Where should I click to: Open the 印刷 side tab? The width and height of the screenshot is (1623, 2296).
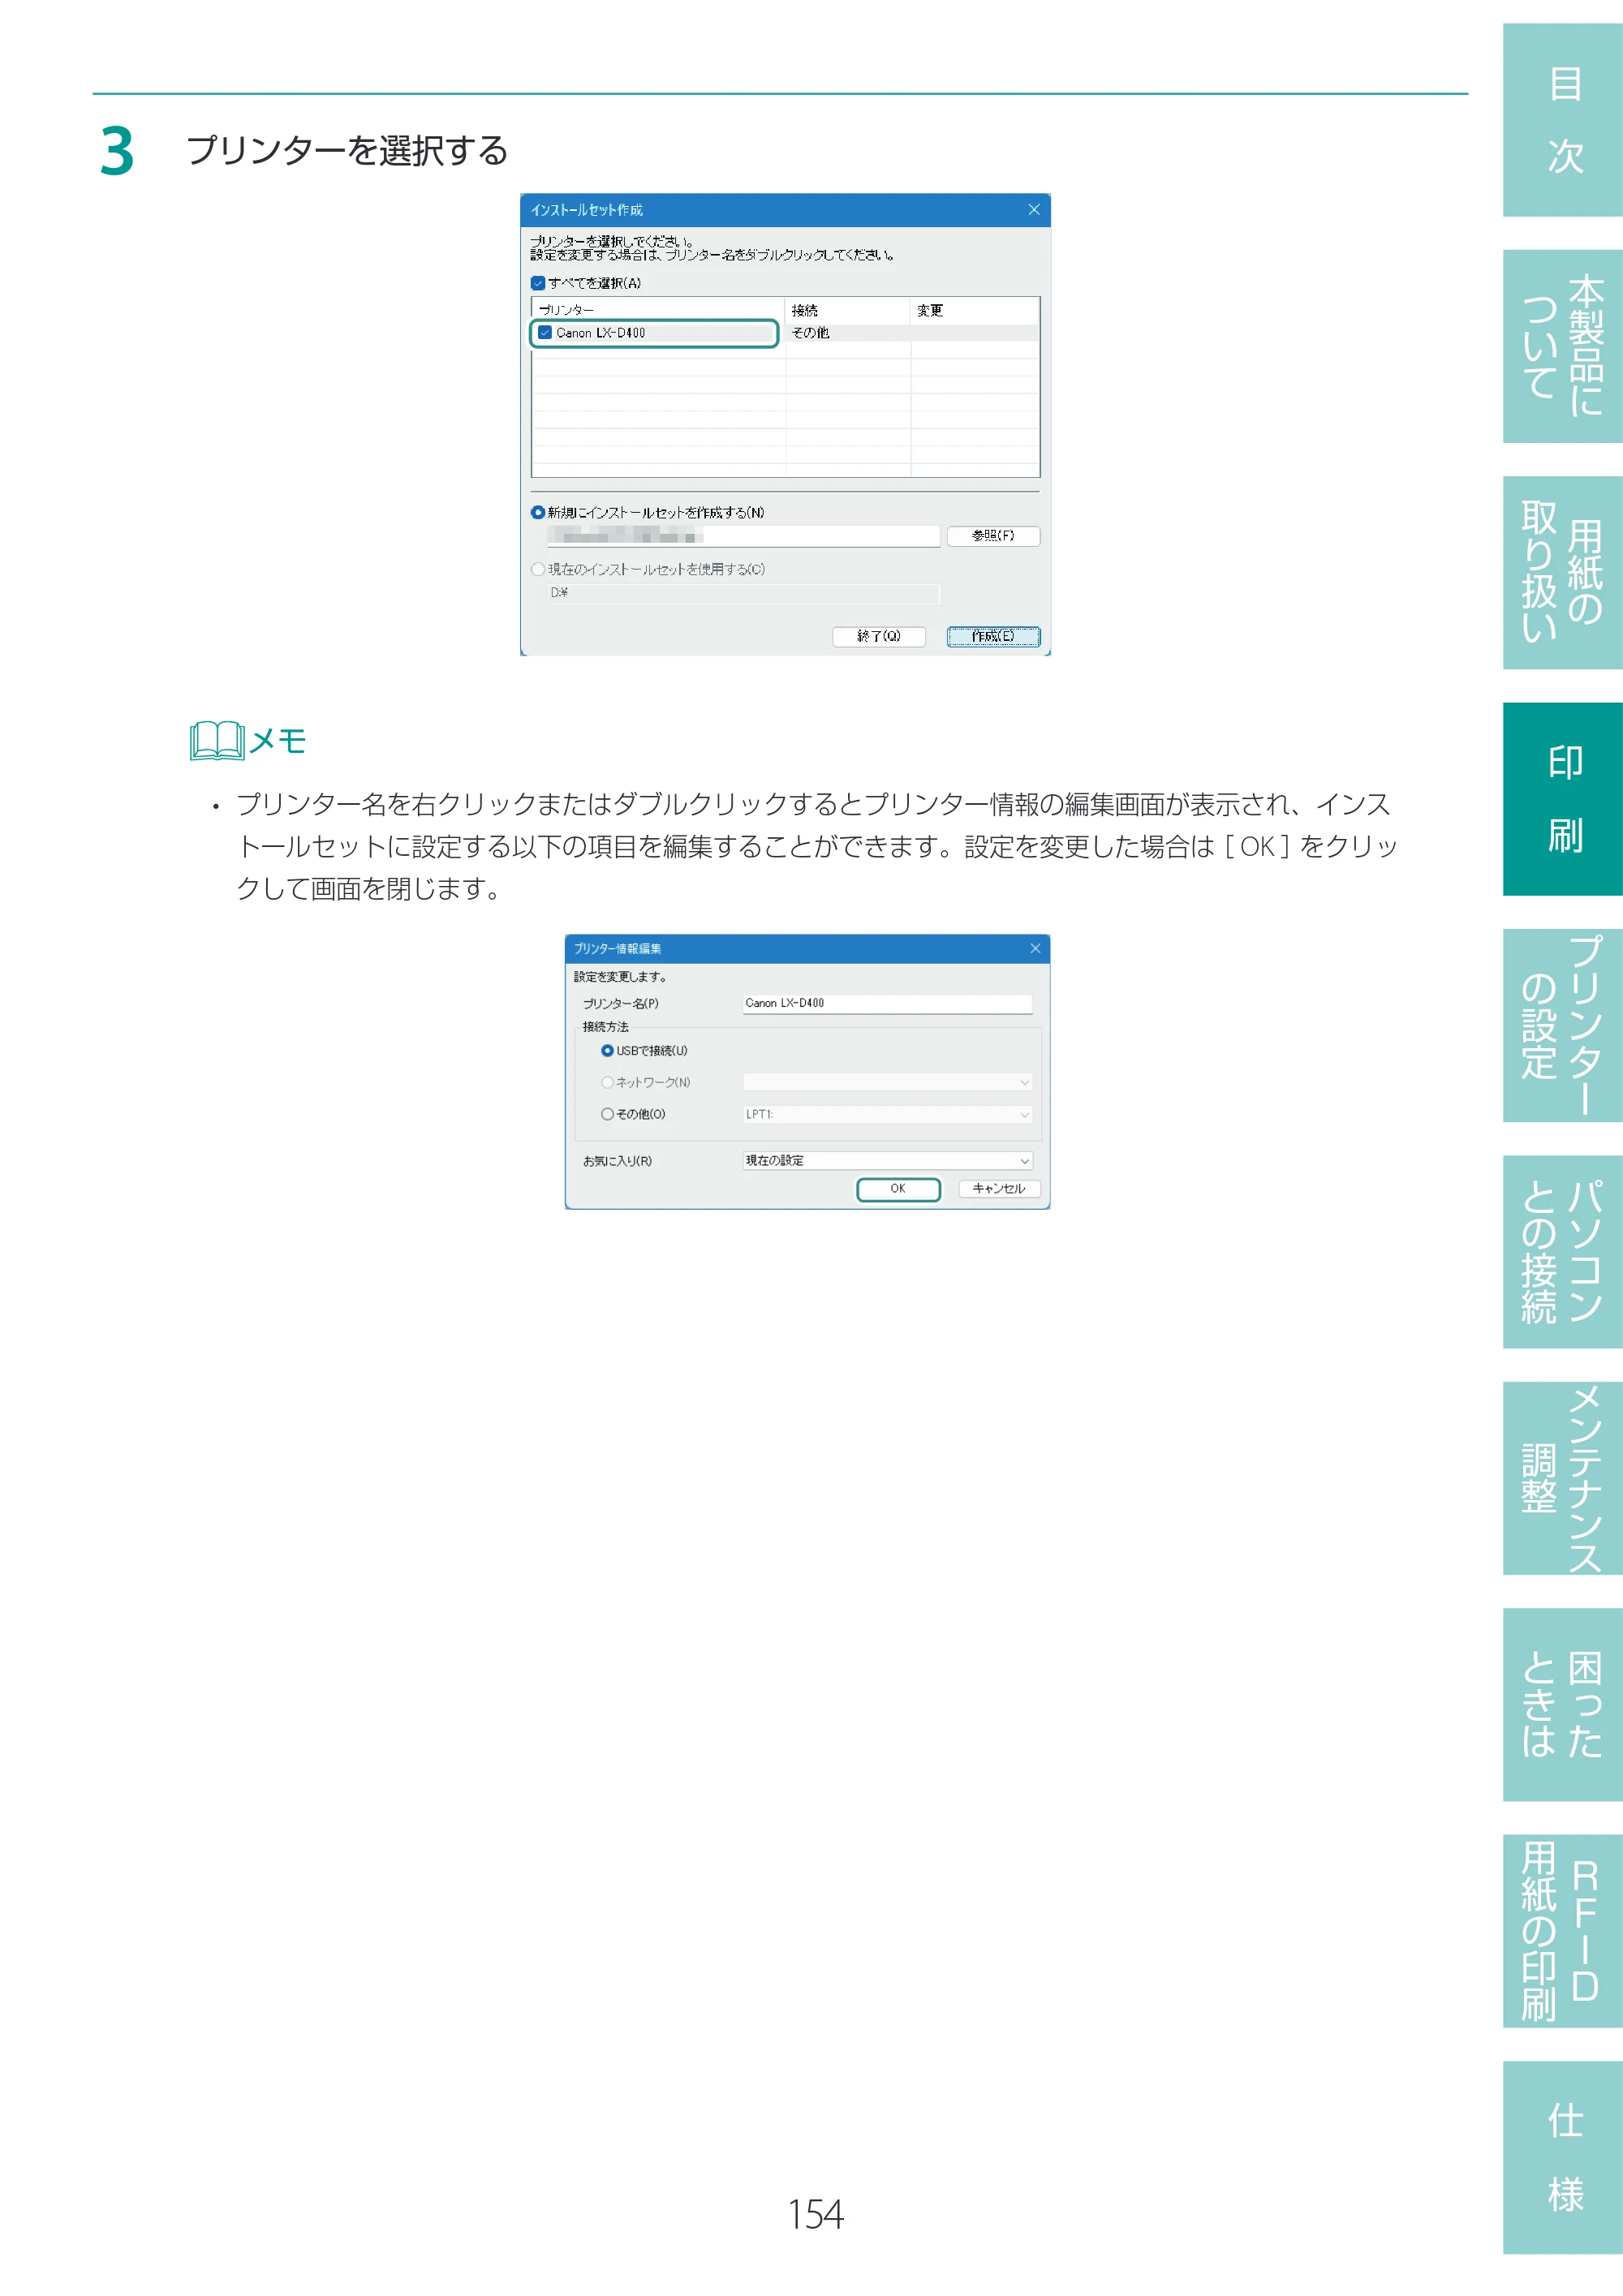(1563, 799)
